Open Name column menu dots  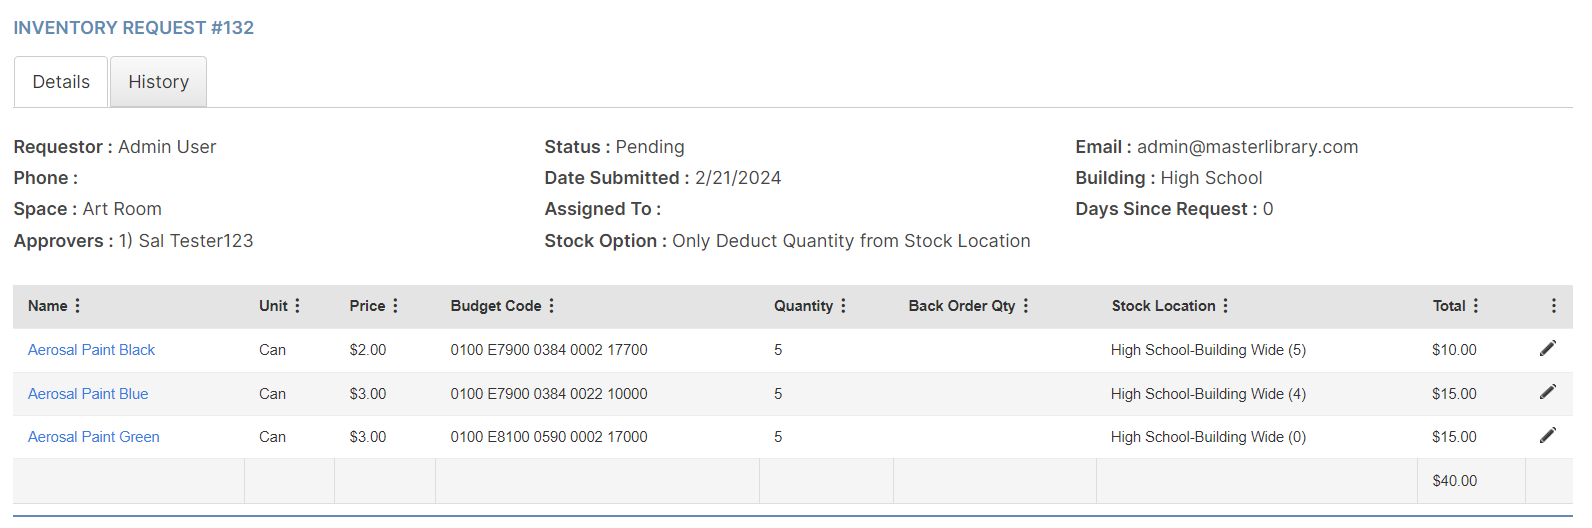(78, 306)
